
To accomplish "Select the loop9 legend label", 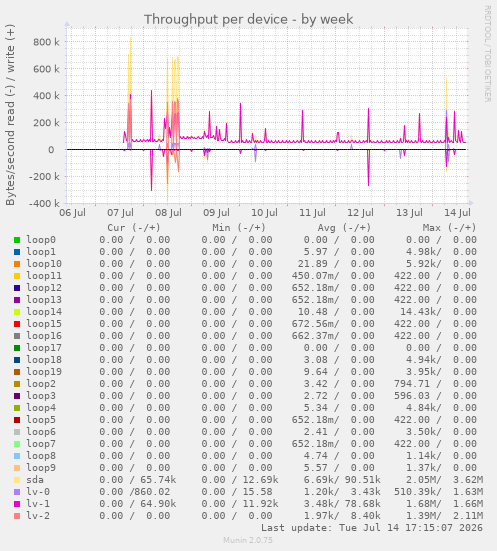I will point(41,468).
